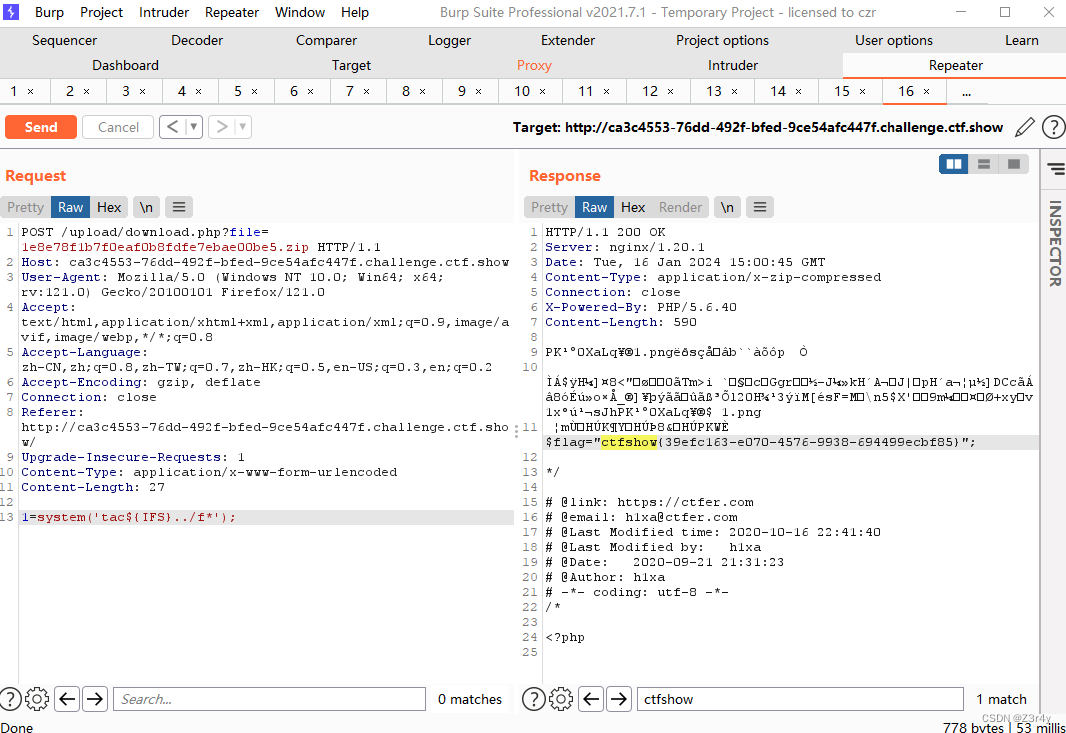The height and width of the screenshot is (733, 1066).
Task: Switch Request view to Pretty
Action: pyautogui.click(x=25, y=207)
